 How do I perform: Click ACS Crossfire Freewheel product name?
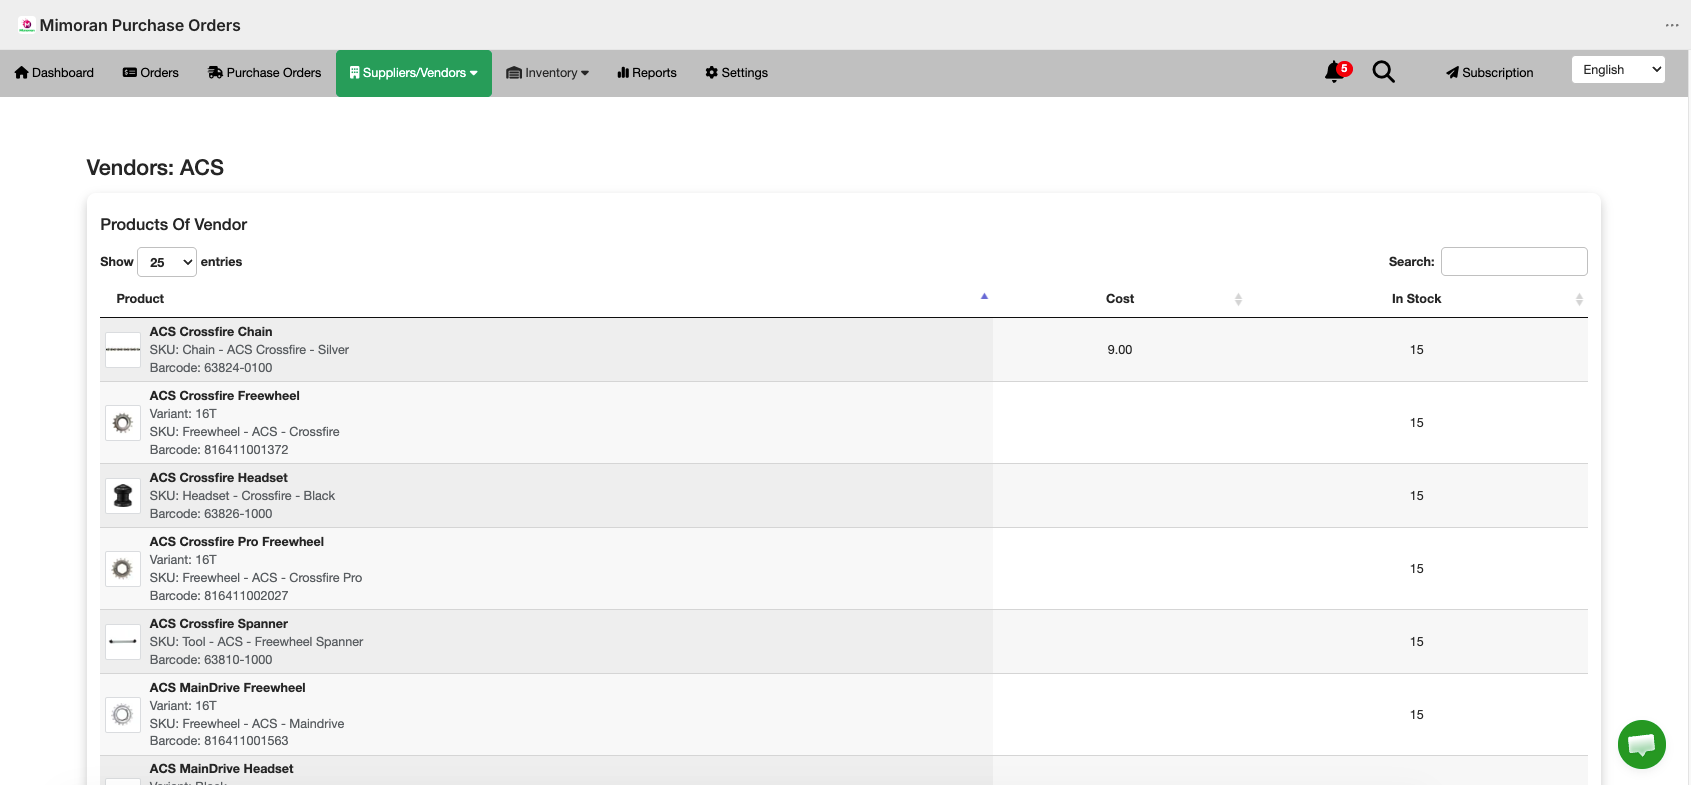coord(225,396)
